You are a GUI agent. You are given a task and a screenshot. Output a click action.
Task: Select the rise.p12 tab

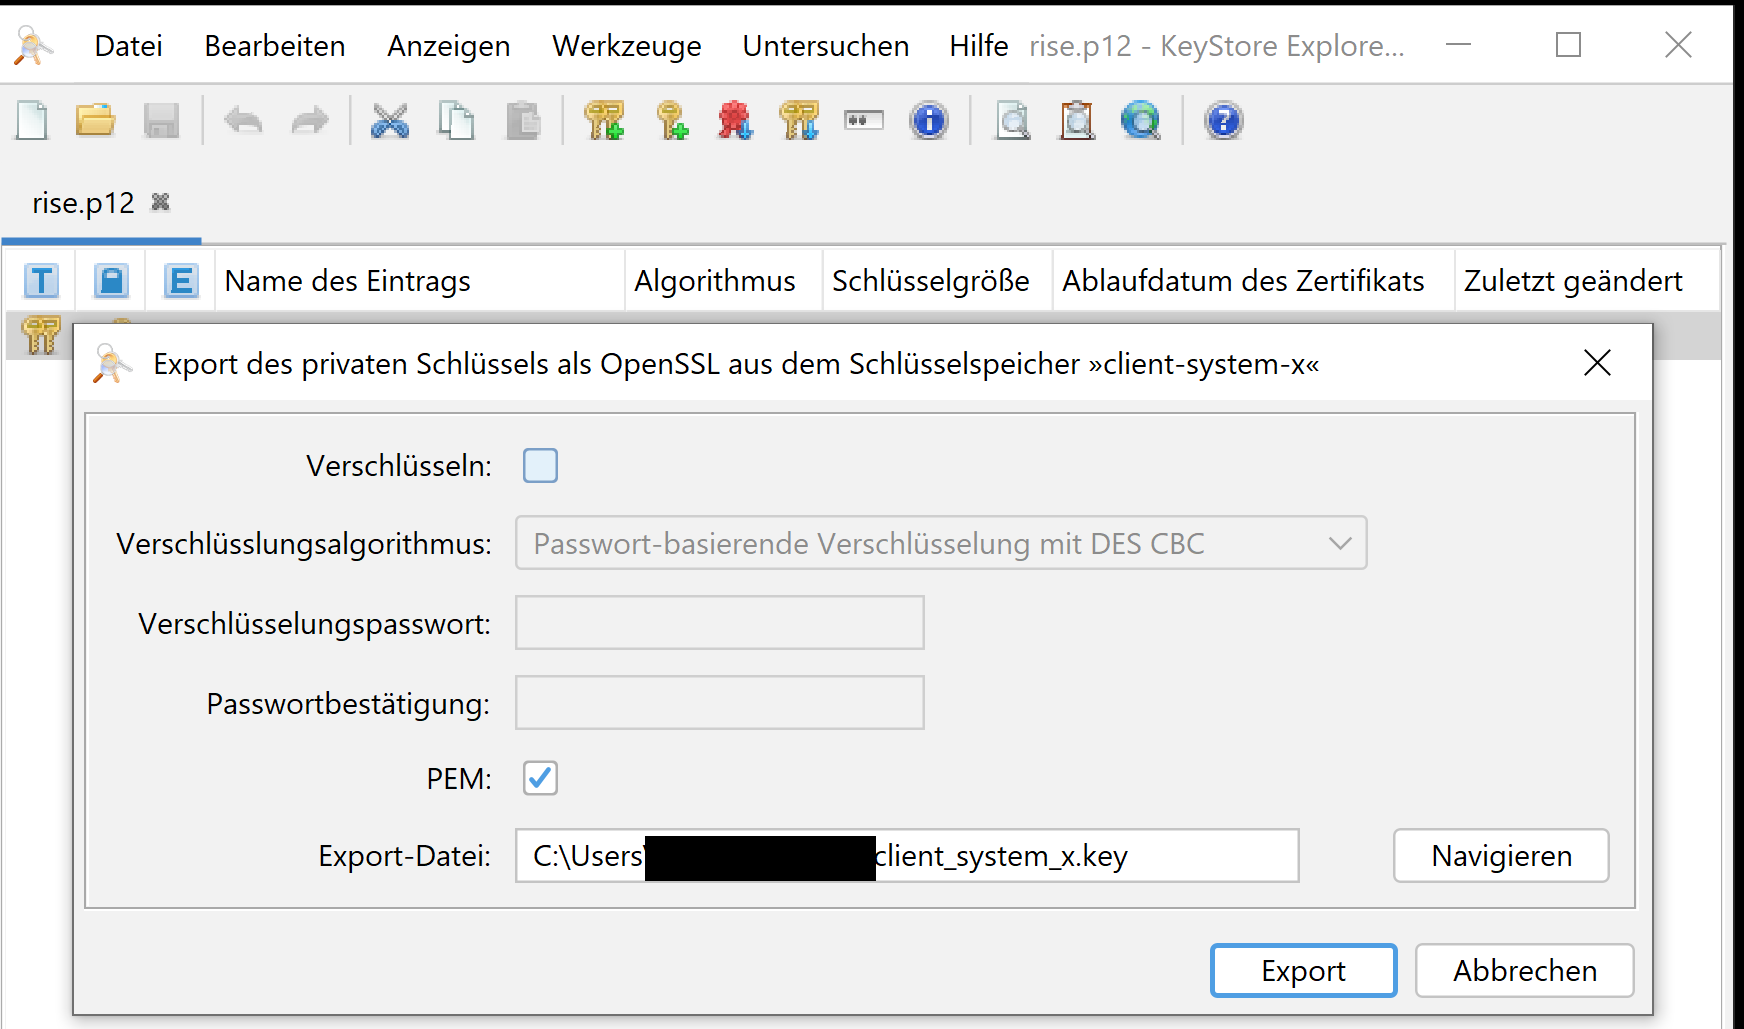tap(83, 203)
